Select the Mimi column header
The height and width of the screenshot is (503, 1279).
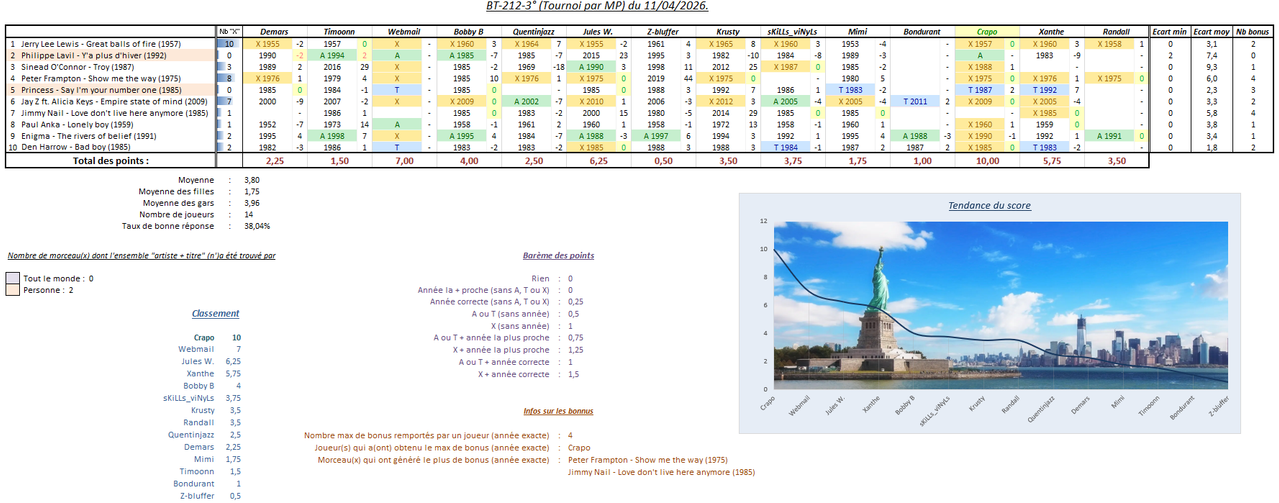click(856, 32)
